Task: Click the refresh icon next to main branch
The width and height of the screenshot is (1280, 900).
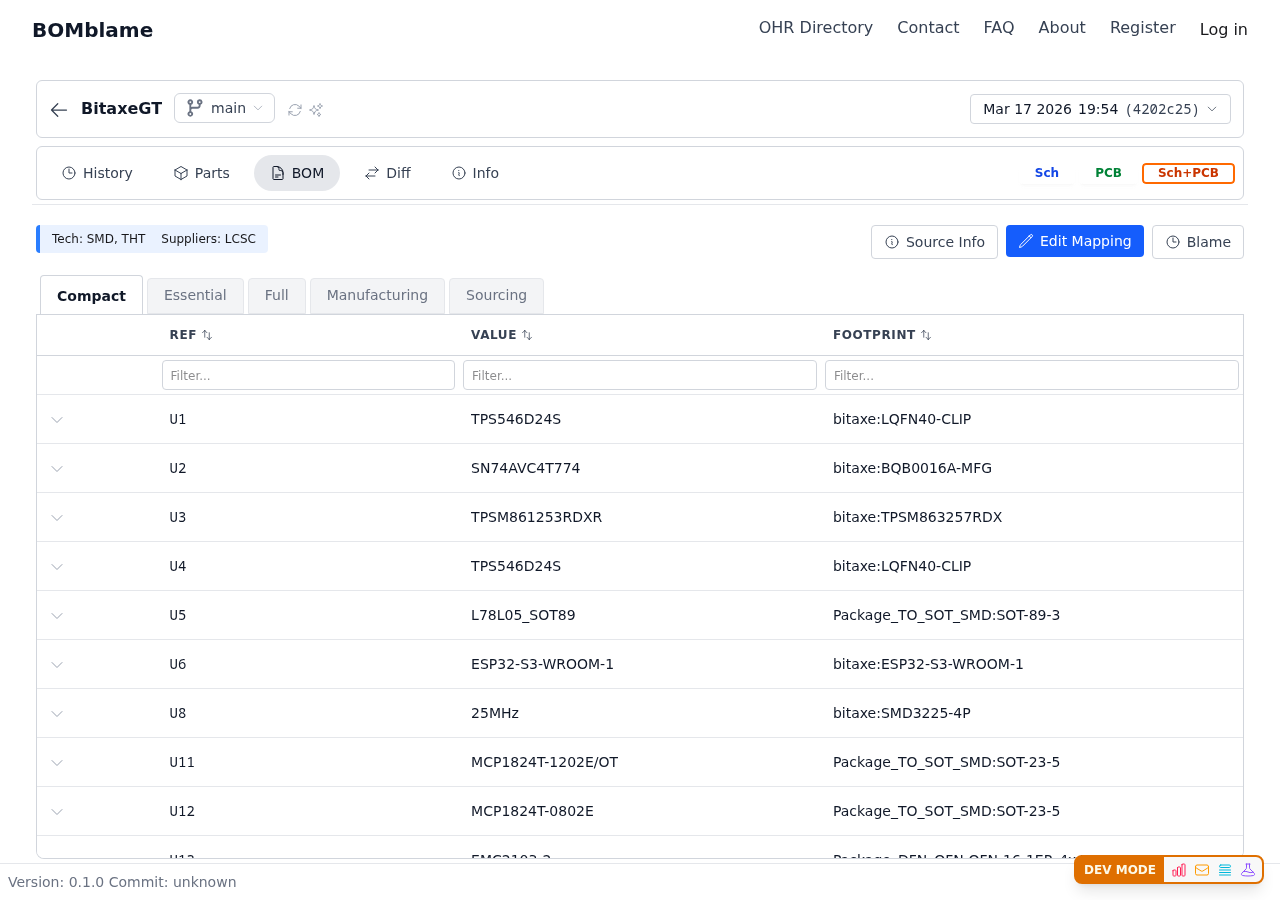Action: coord(295,110)
